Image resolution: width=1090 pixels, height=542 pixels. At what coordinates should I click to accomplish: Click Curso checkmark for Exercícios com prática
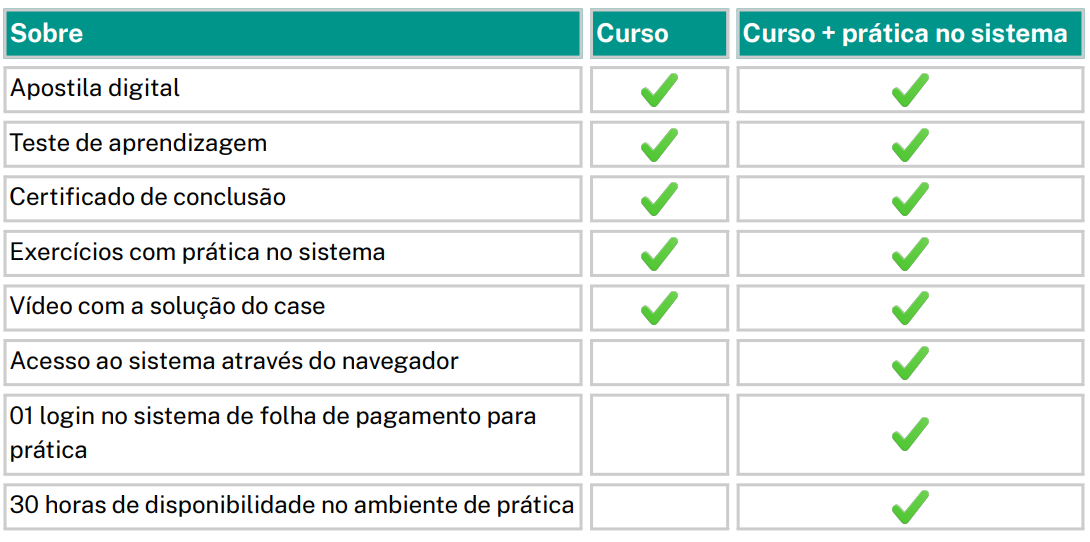coord(659,254)
